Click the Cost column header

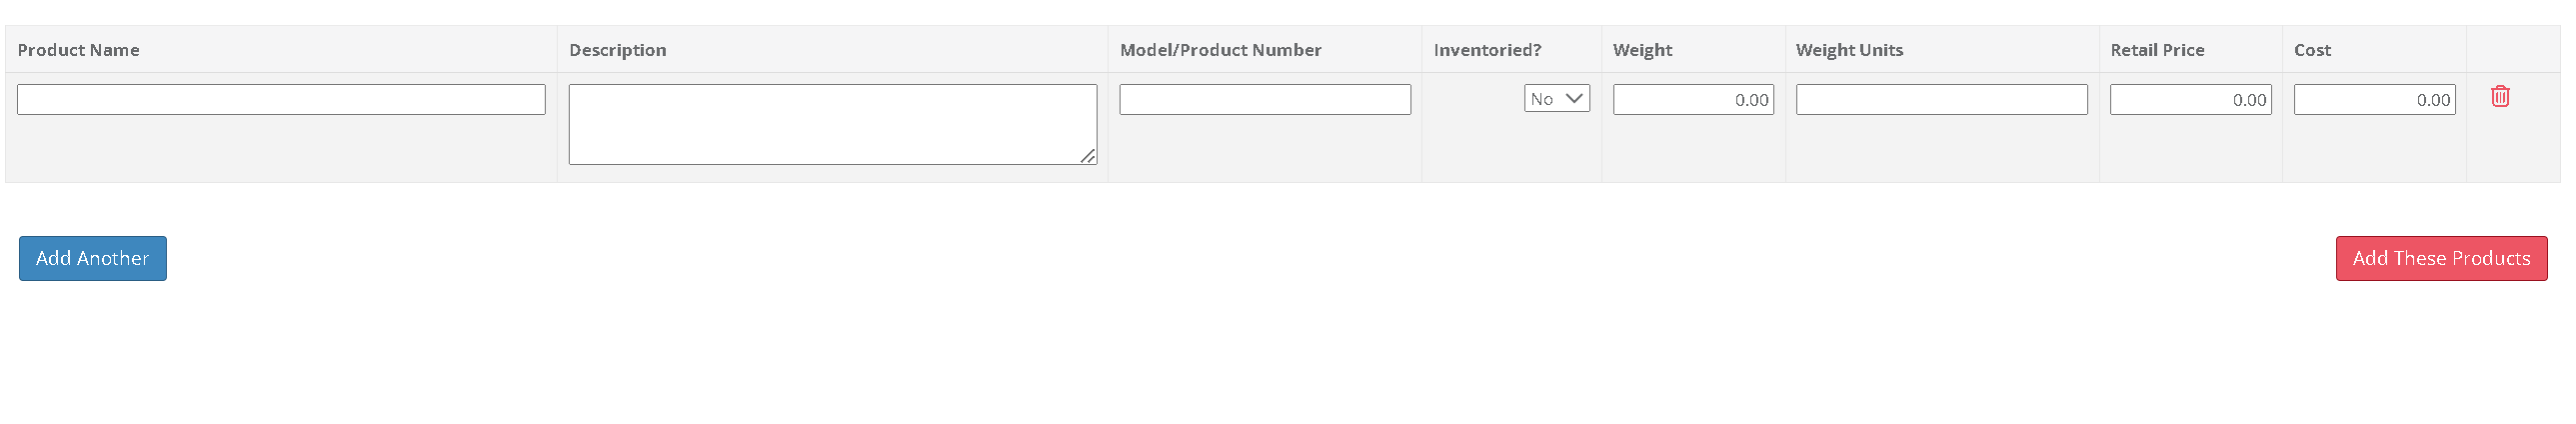point(2312,50)
